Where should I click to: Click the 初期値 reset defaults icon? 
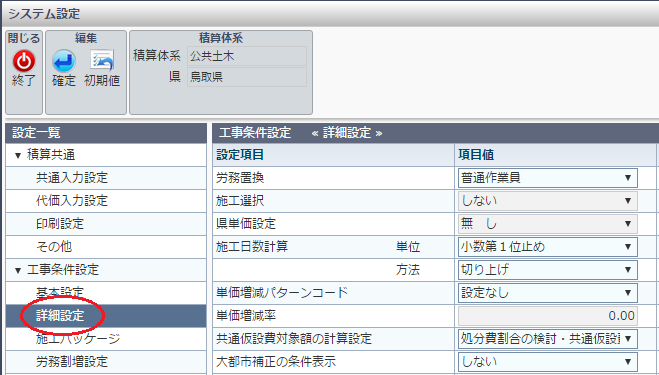[x=102, y=61]
